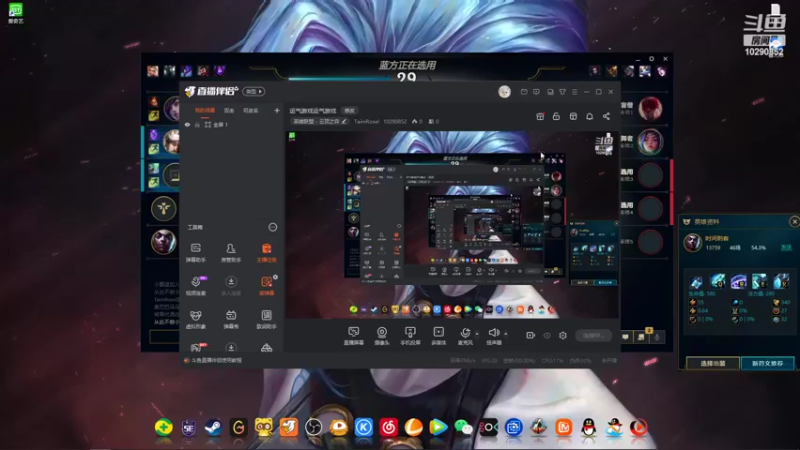Toggle the 主播任务 orange tool

[x=266, y=253]
